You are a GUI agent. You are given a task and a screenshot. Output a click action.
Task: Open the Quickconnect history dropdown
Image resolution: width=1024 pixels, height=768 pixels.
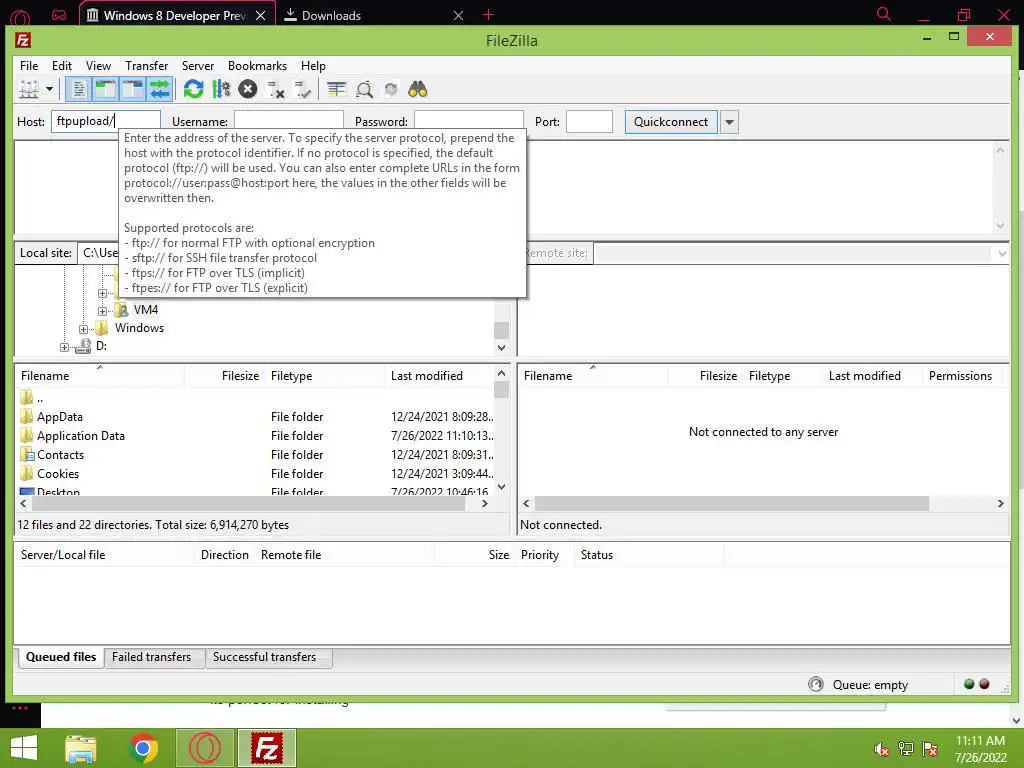(729, 121)
